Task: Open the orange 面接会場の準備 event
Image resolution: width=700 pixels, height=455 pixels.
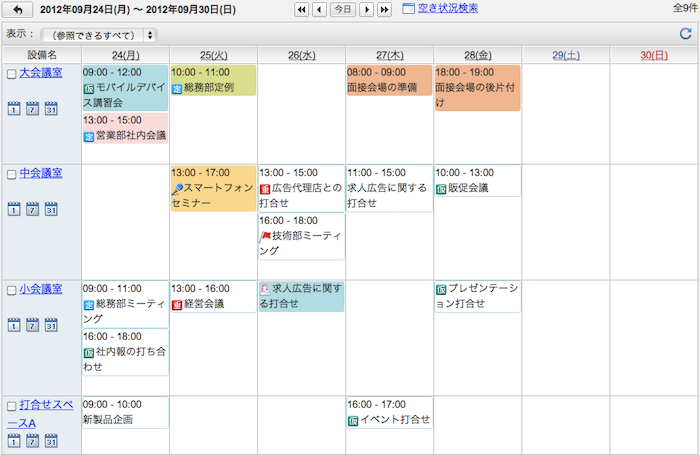Action: pyautogui.click(x=389, y=81)
